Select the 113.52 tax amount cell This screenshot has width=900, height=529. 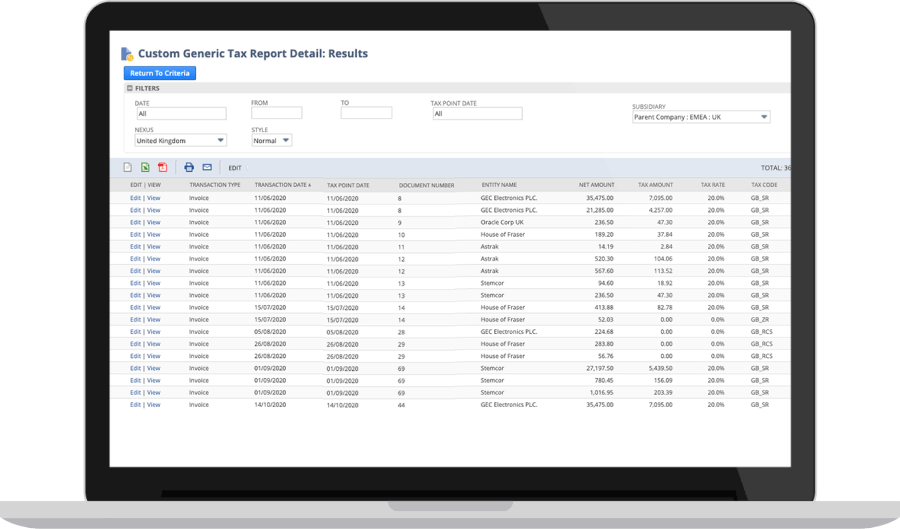(x=663, y=271)
